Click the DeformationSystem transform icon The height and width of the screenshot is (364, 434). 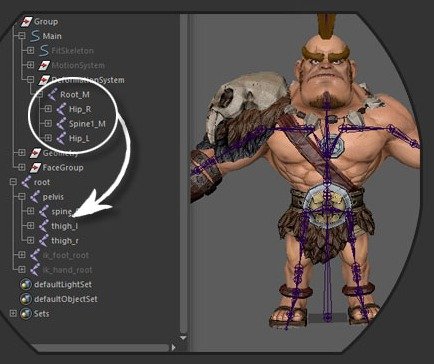(44, 80)
